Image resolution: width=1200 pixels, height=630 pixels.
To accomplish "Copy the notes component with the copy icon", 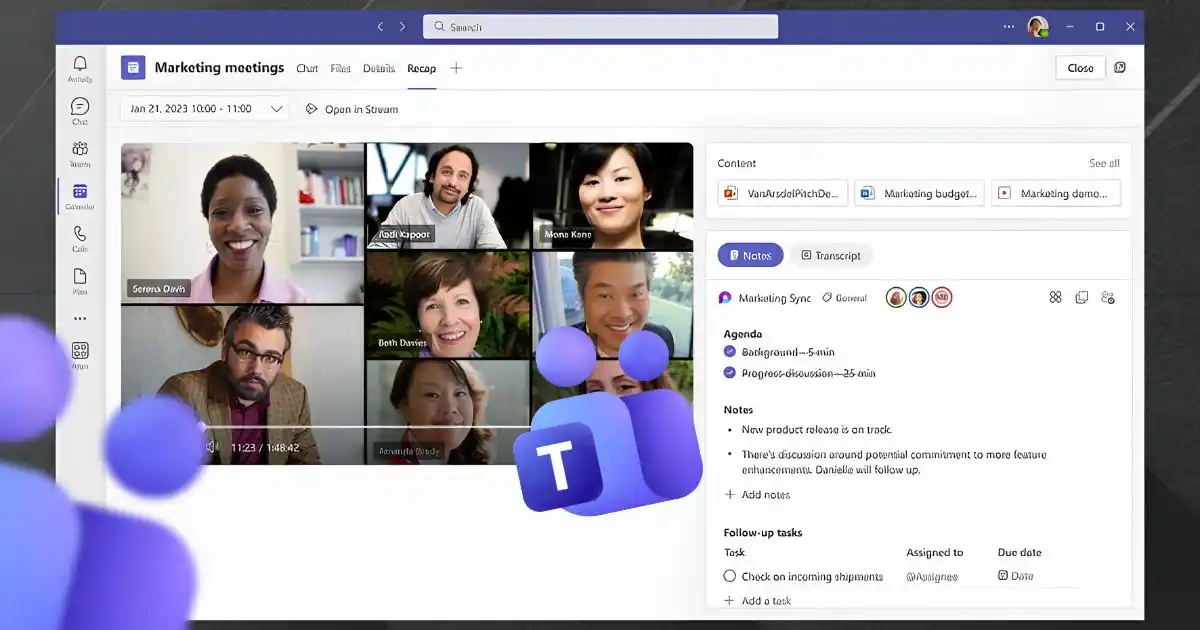I will [x=1081, y=298].
